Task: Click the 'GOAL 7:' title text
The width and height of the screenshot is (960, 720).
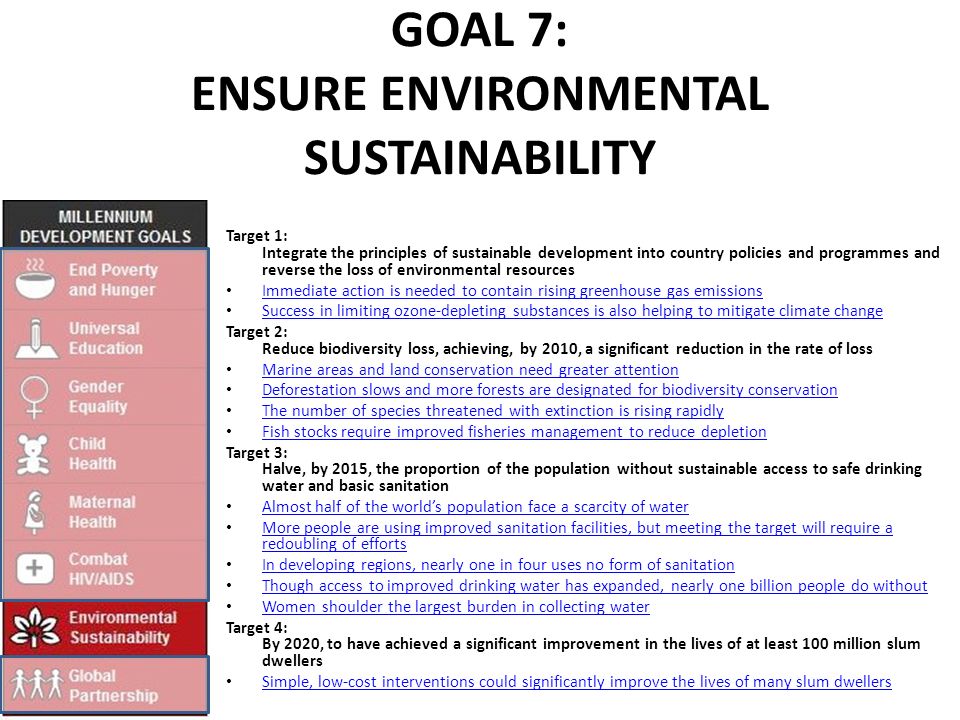Action: (x=479, y=31)
